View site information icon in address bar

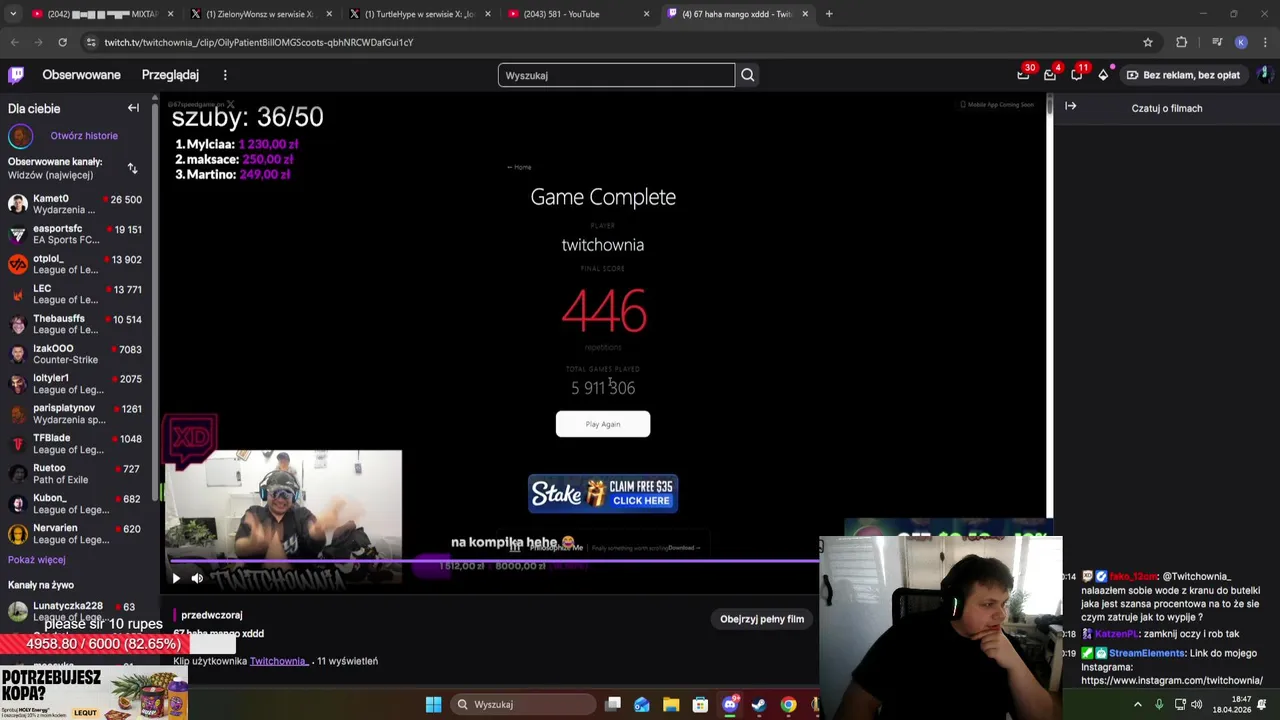click(x=91, y=42)
